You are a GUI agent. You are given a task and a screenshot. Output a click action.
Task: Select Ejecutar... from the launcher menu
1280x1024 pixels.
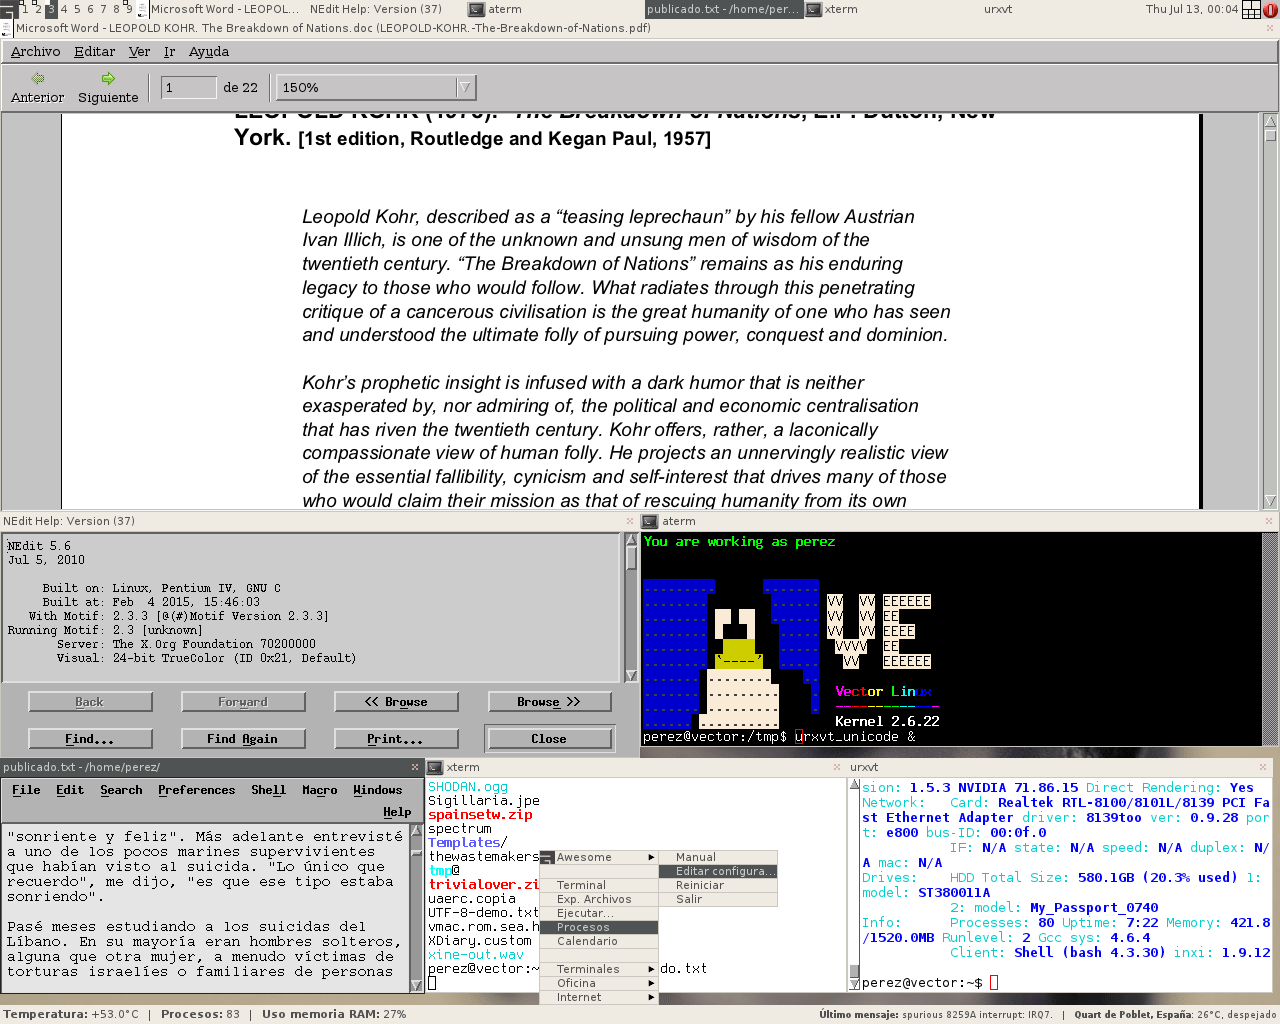599,914
